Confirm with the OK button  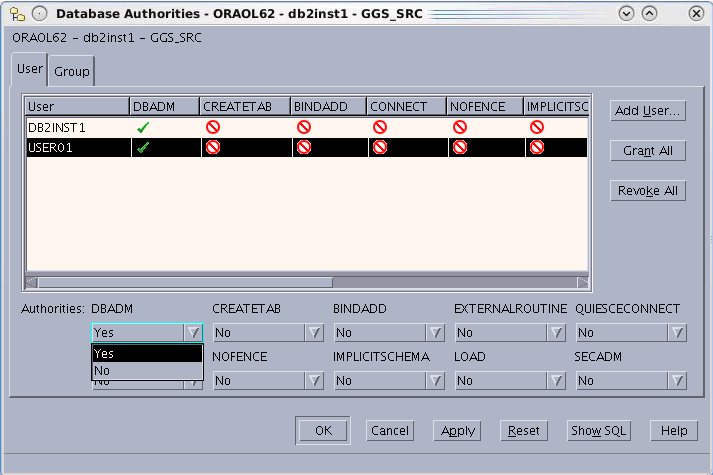click(x=323, y=430)
